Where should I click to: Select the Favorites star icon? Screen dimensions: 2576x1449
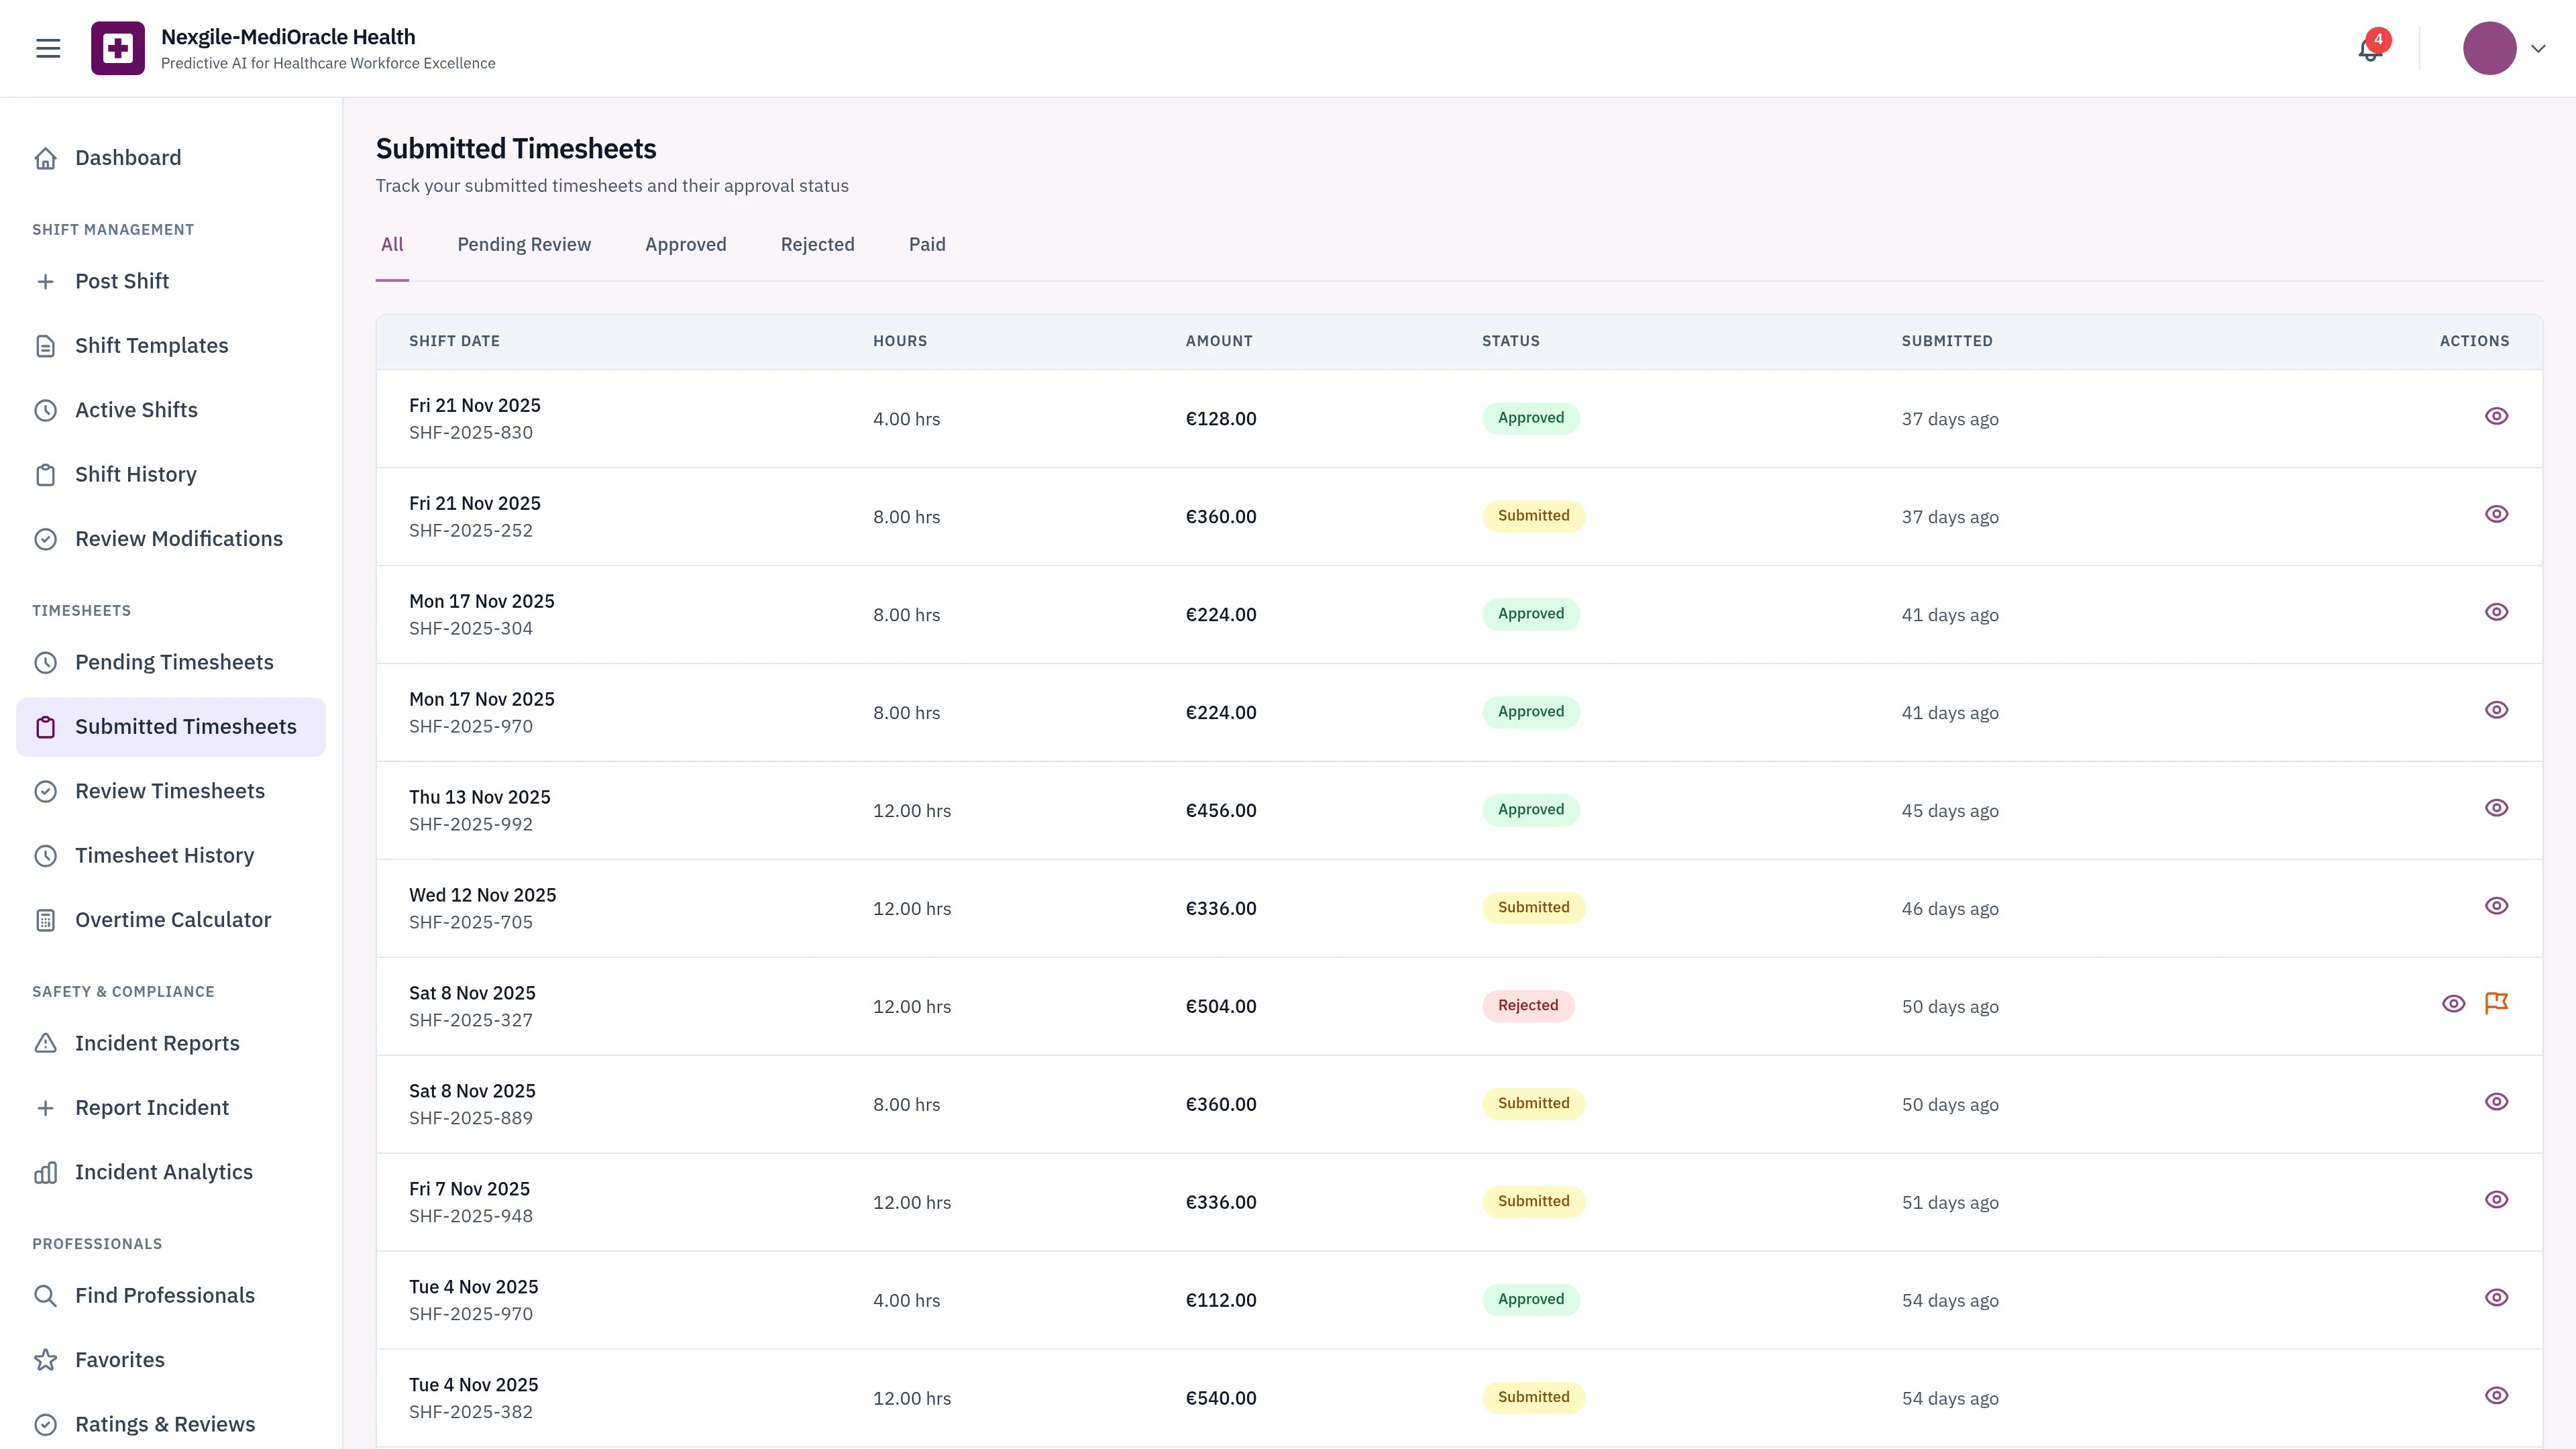(46, 1359)
